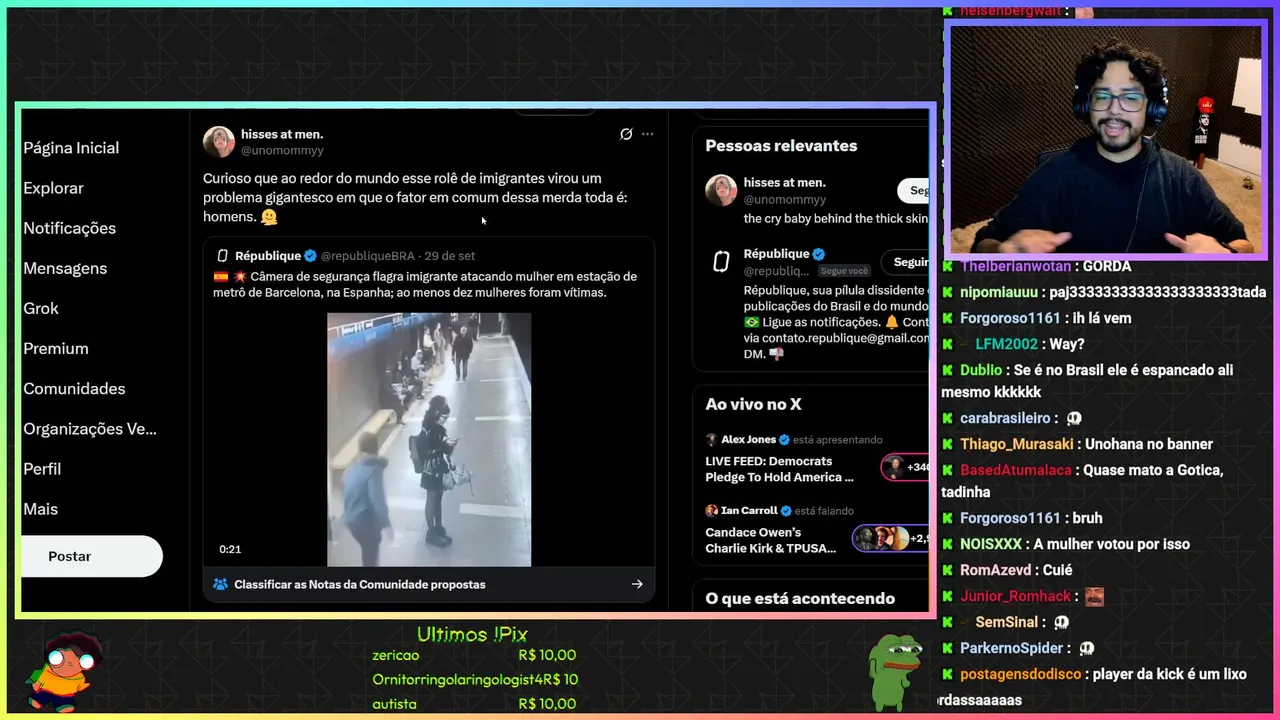Open the hisses at men. avatar in Pessoas relevantes

(x=721, y=190)
